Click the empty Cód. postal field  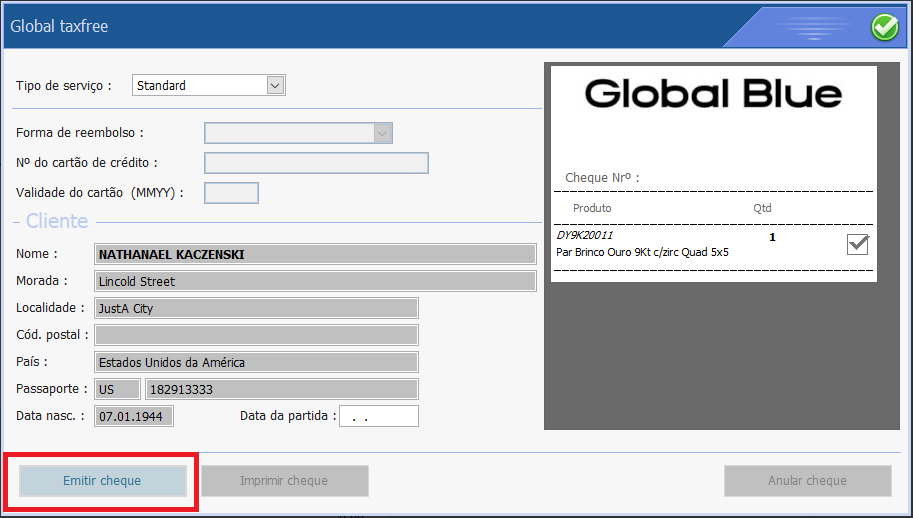point(256,335)
